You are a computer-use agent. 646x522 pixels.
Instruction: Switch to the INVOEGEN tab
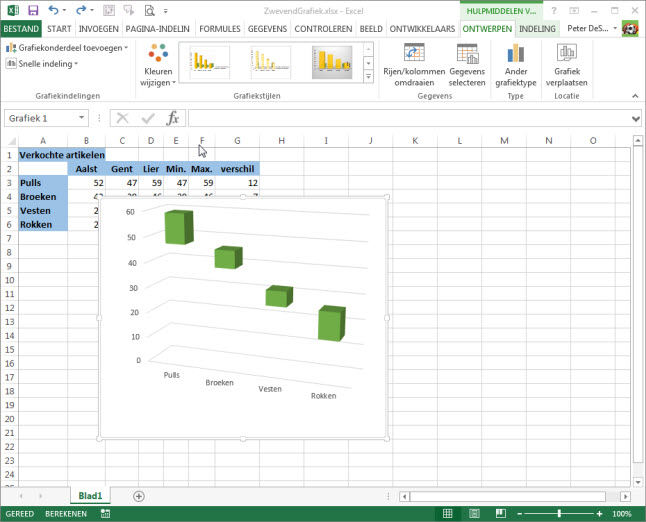(x=98, y=28)
